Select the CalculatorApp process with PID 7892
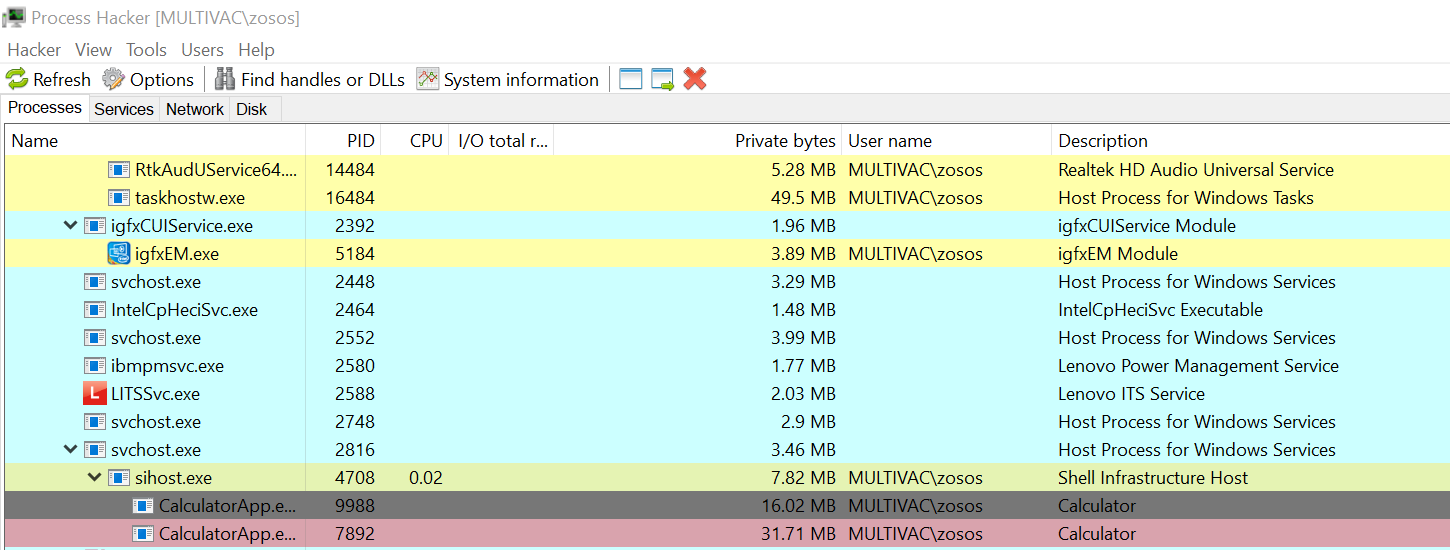This screenshot has width=1450, height=550. point(227,534)
